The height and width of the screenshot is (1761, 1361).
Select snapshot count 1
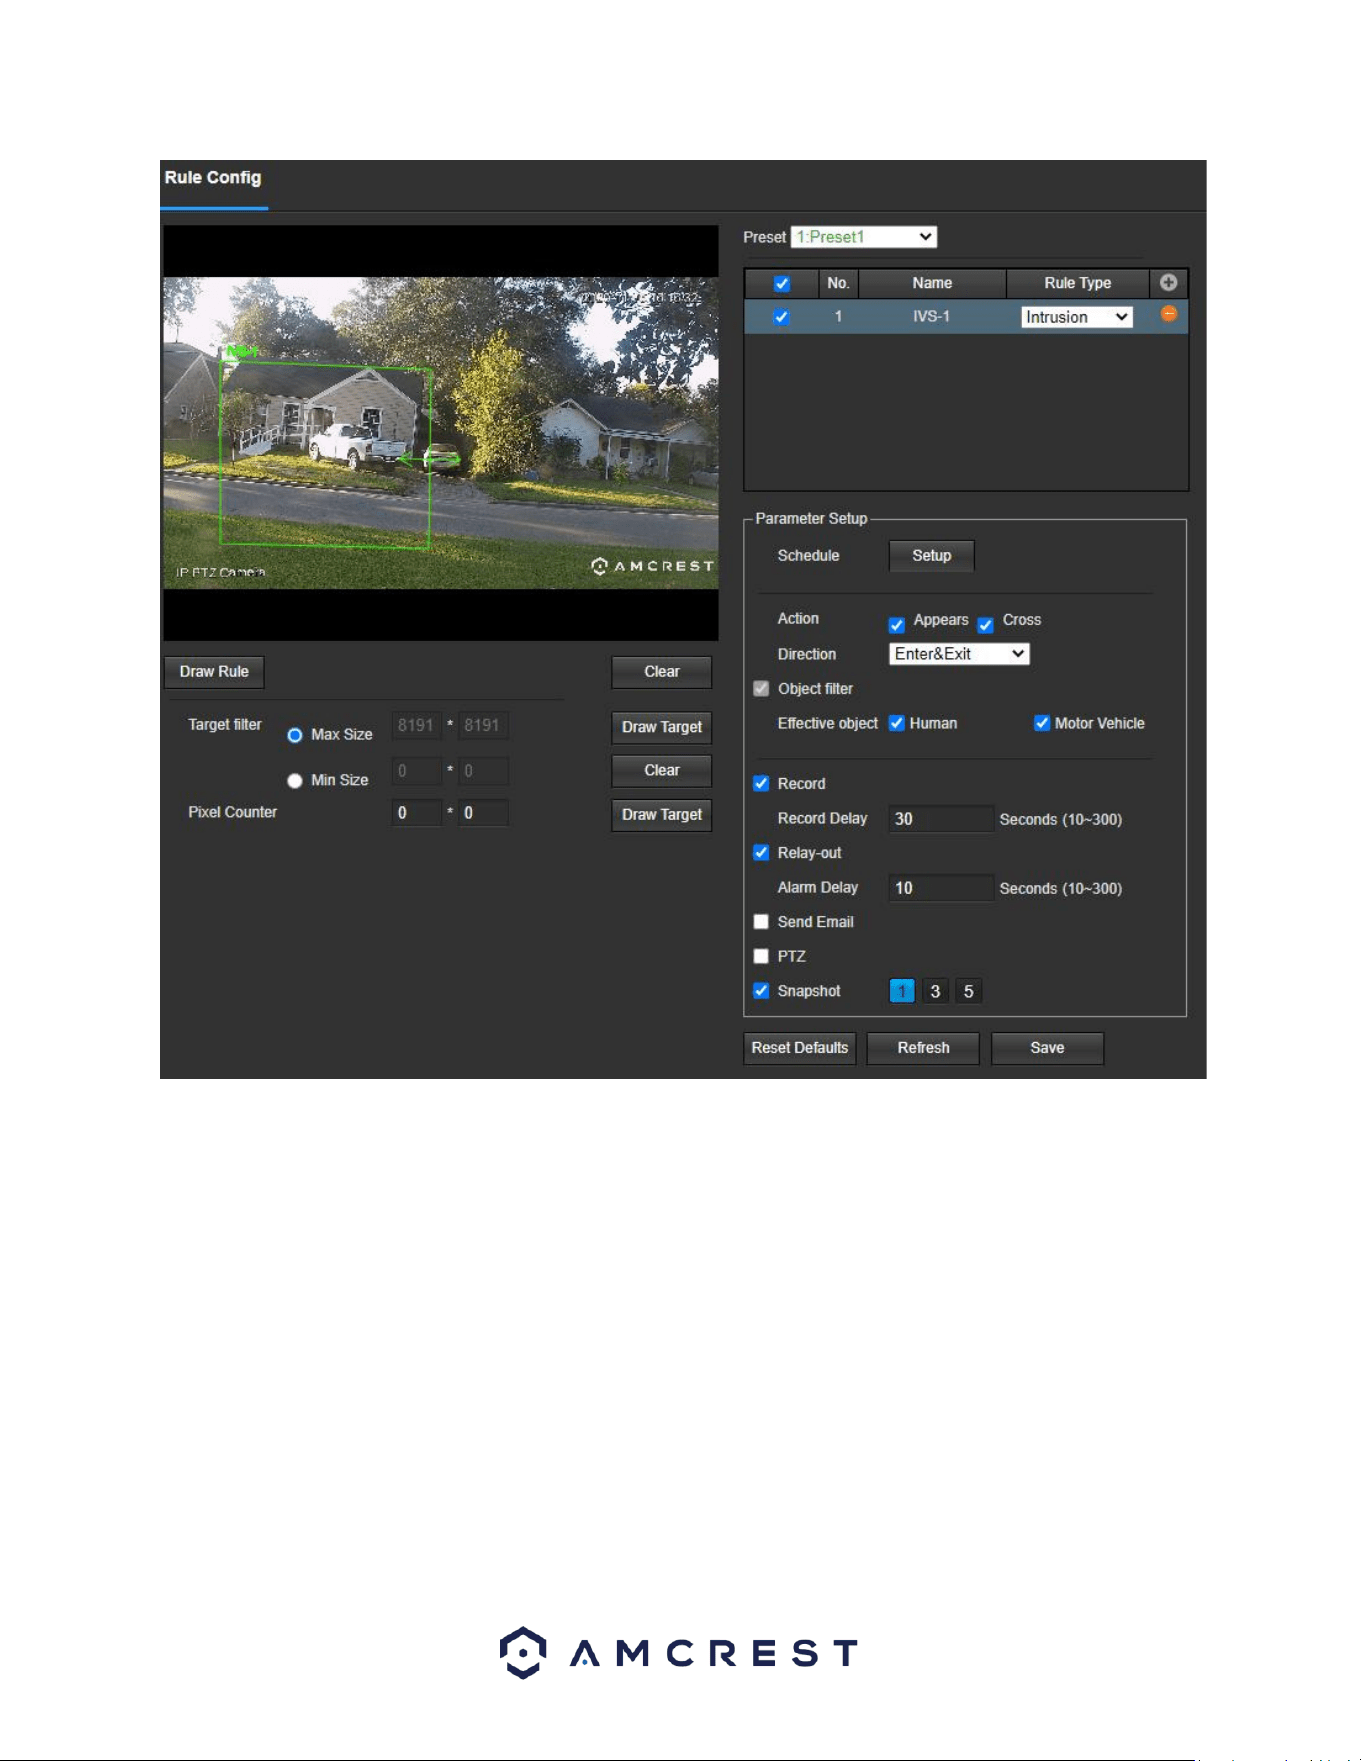[x=901, y=991]
